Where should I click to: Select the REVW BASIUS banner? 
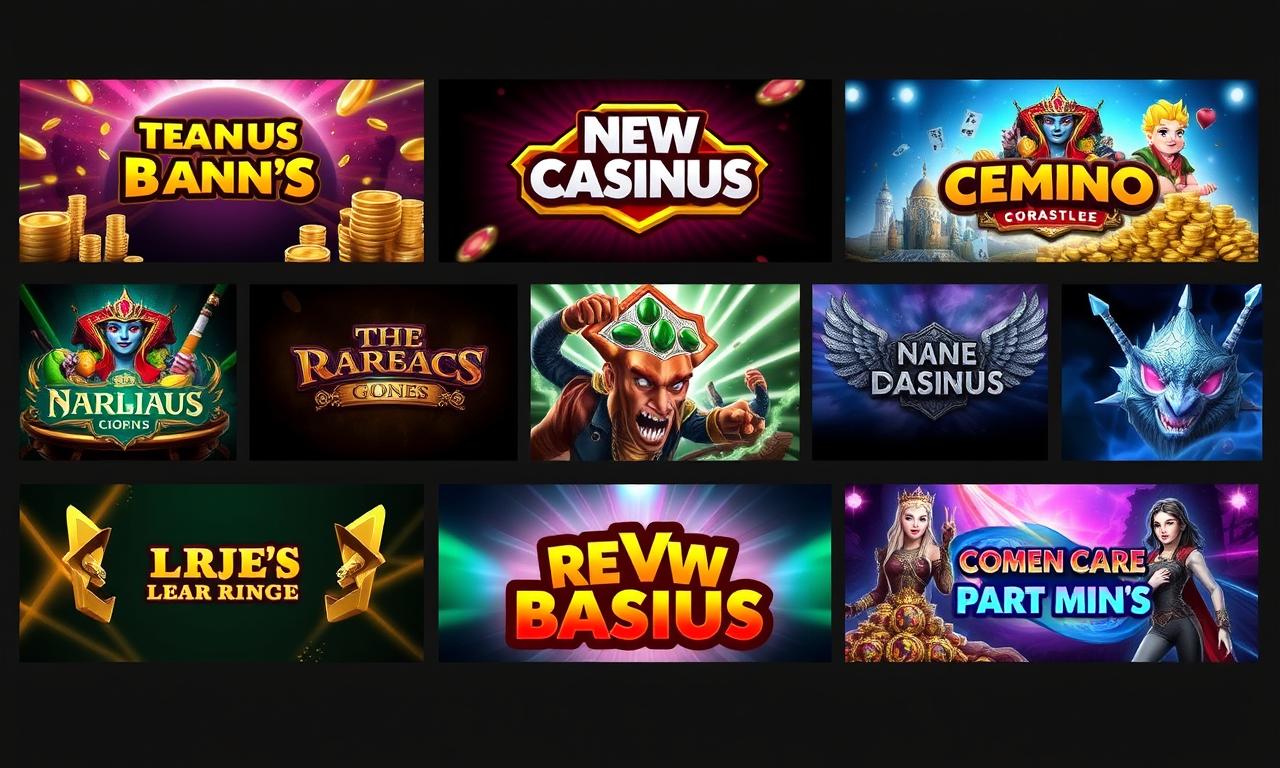click(635, 573)
